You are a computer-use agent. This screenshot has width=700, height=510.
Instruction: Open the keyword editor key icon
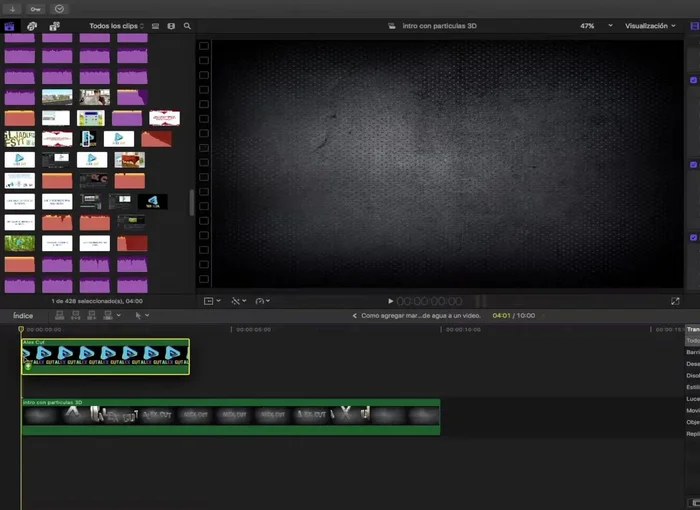[35, 8]
